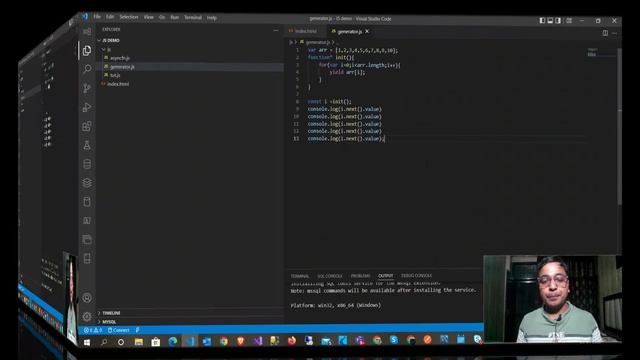The width and height of the screenshot is (640, 360).
Task: Open the Edit menu
Action: pos(110,17)
